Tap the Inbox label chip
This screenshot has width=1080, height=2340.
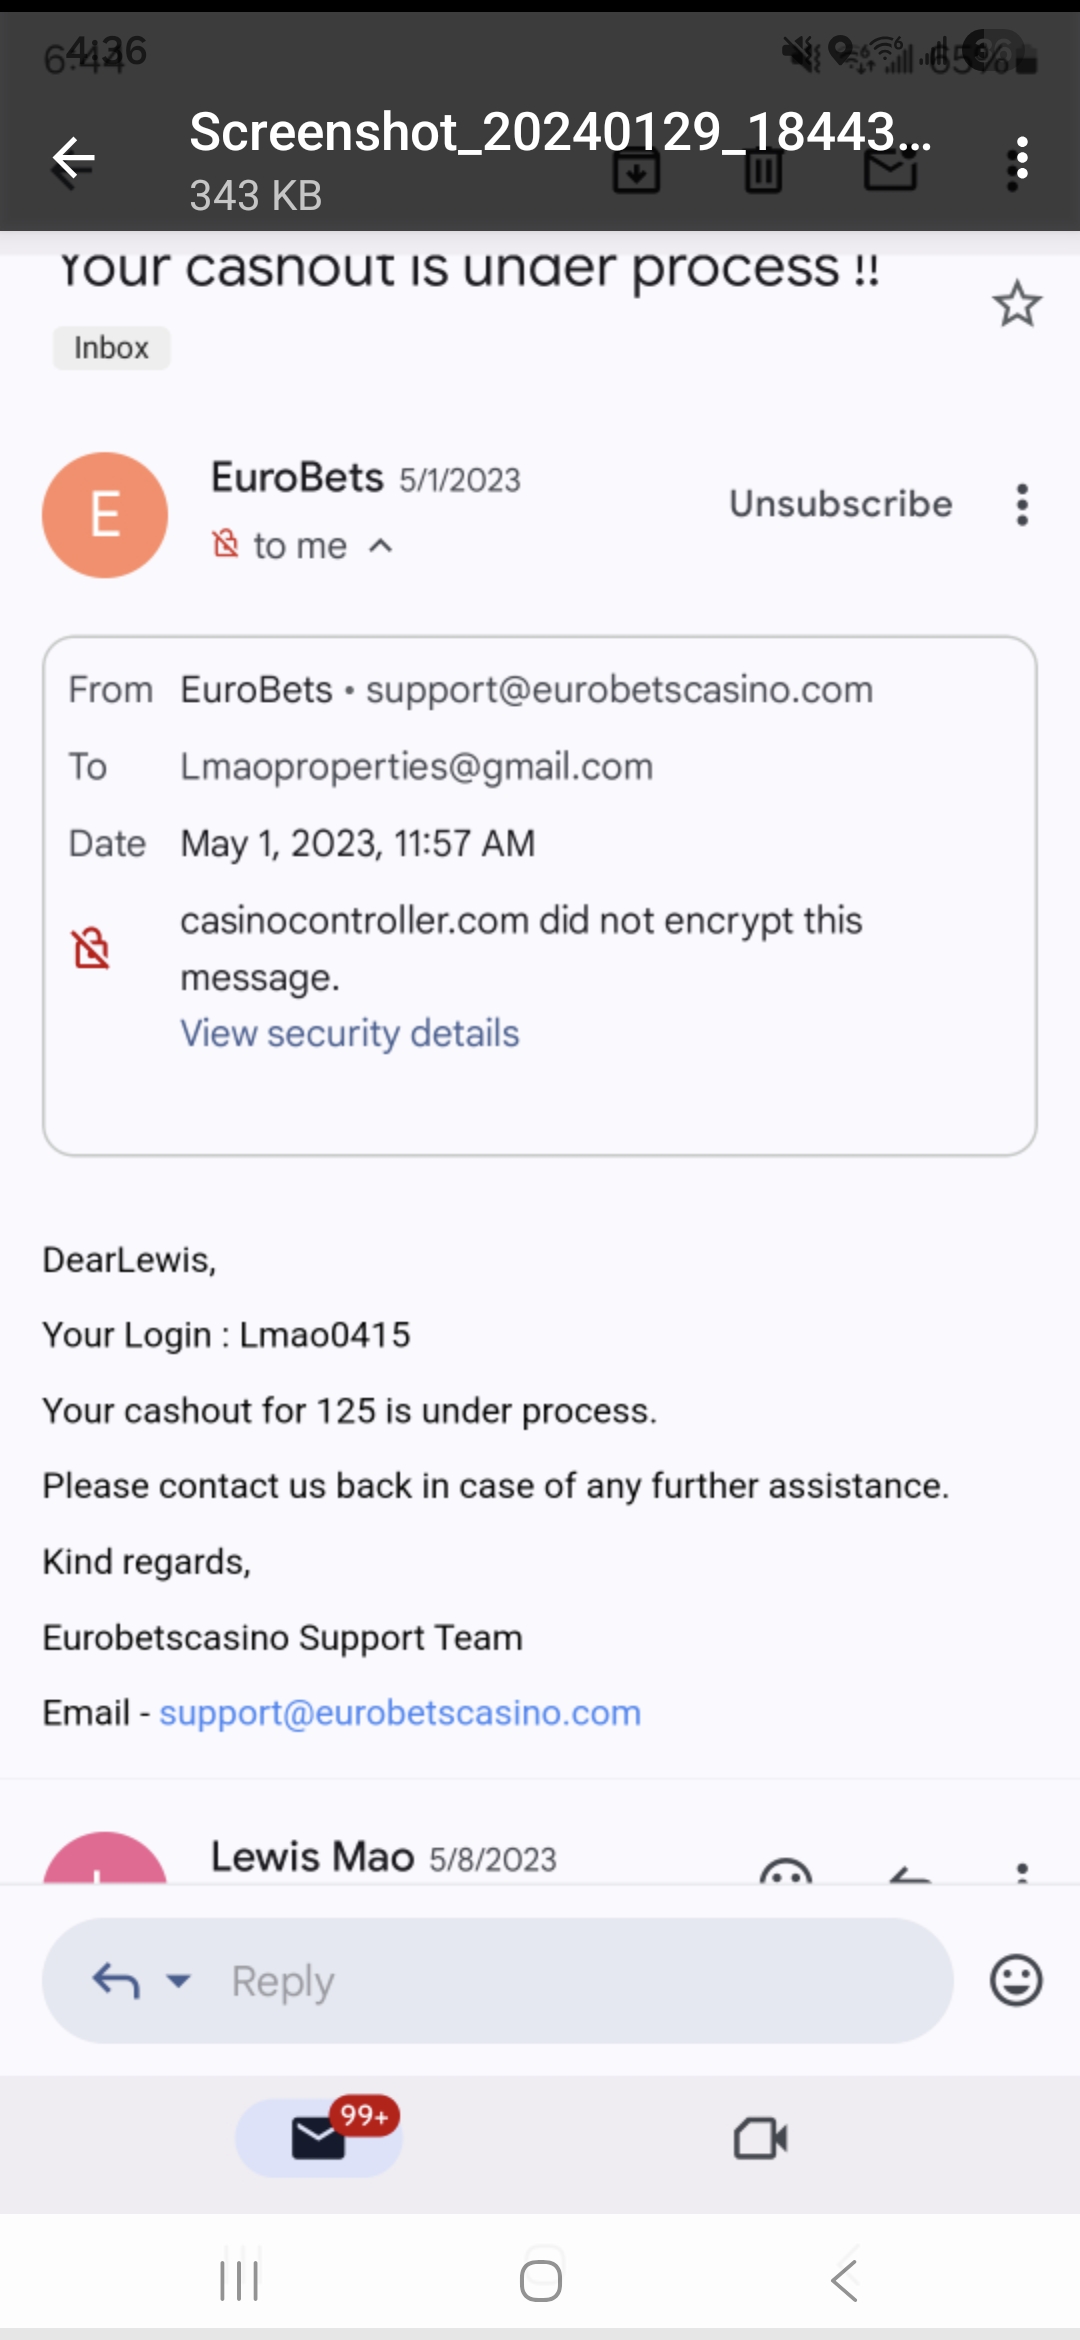pos(111,348)
